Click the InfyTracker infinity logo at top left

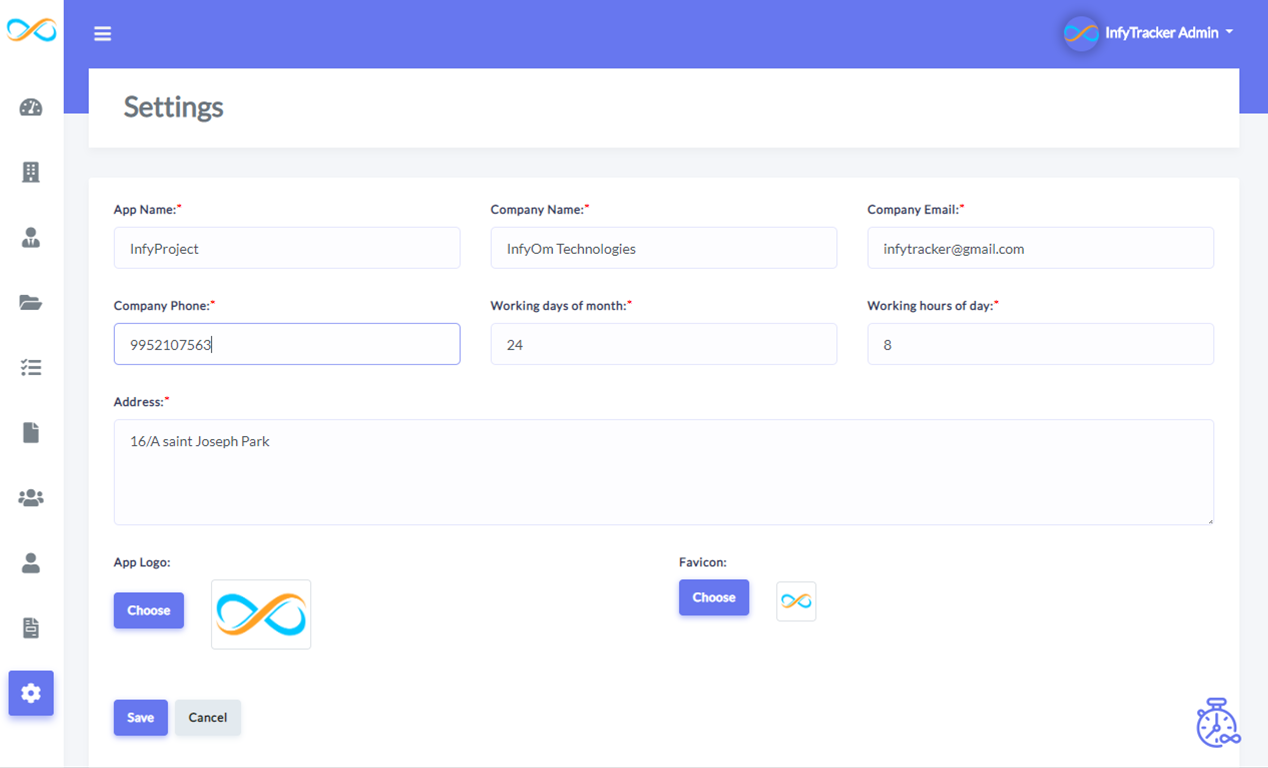click(x=31, y=31)
